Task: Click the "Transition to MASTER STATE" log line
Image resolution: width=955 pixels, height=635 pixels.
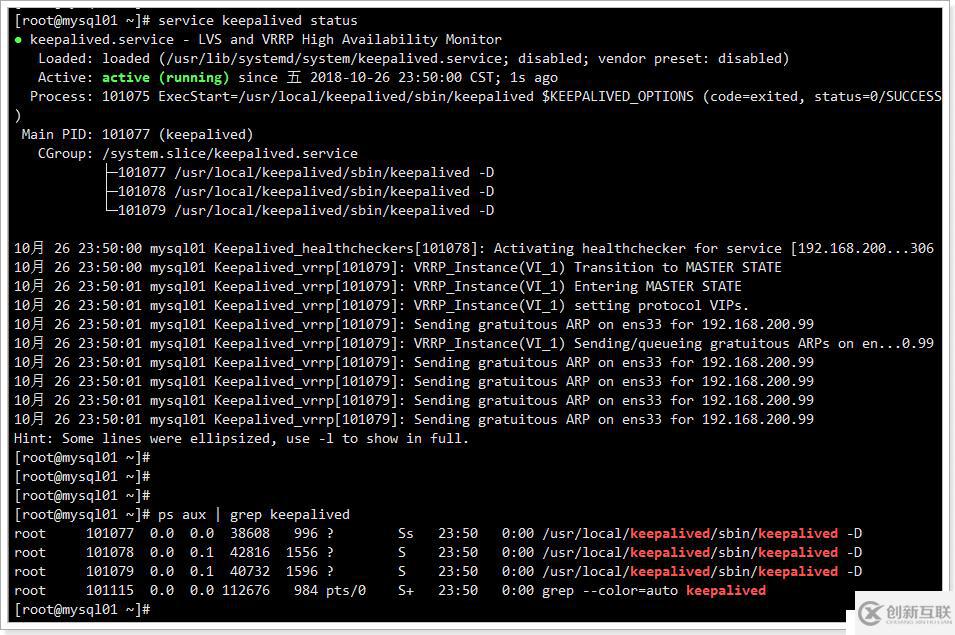Action: [x=677, y=268]
